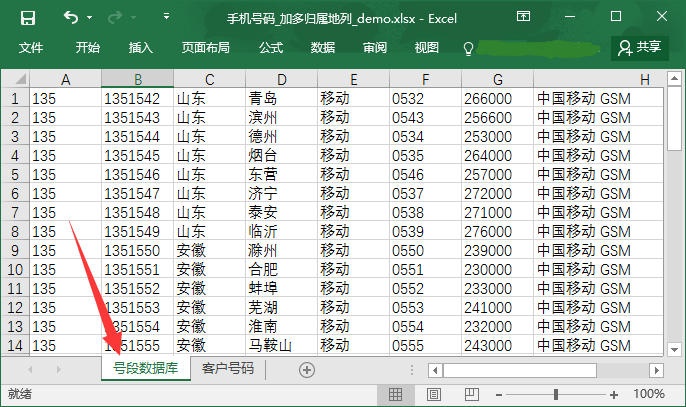
Task: Click cell with area code 0543
Action: tap(425, 117)
